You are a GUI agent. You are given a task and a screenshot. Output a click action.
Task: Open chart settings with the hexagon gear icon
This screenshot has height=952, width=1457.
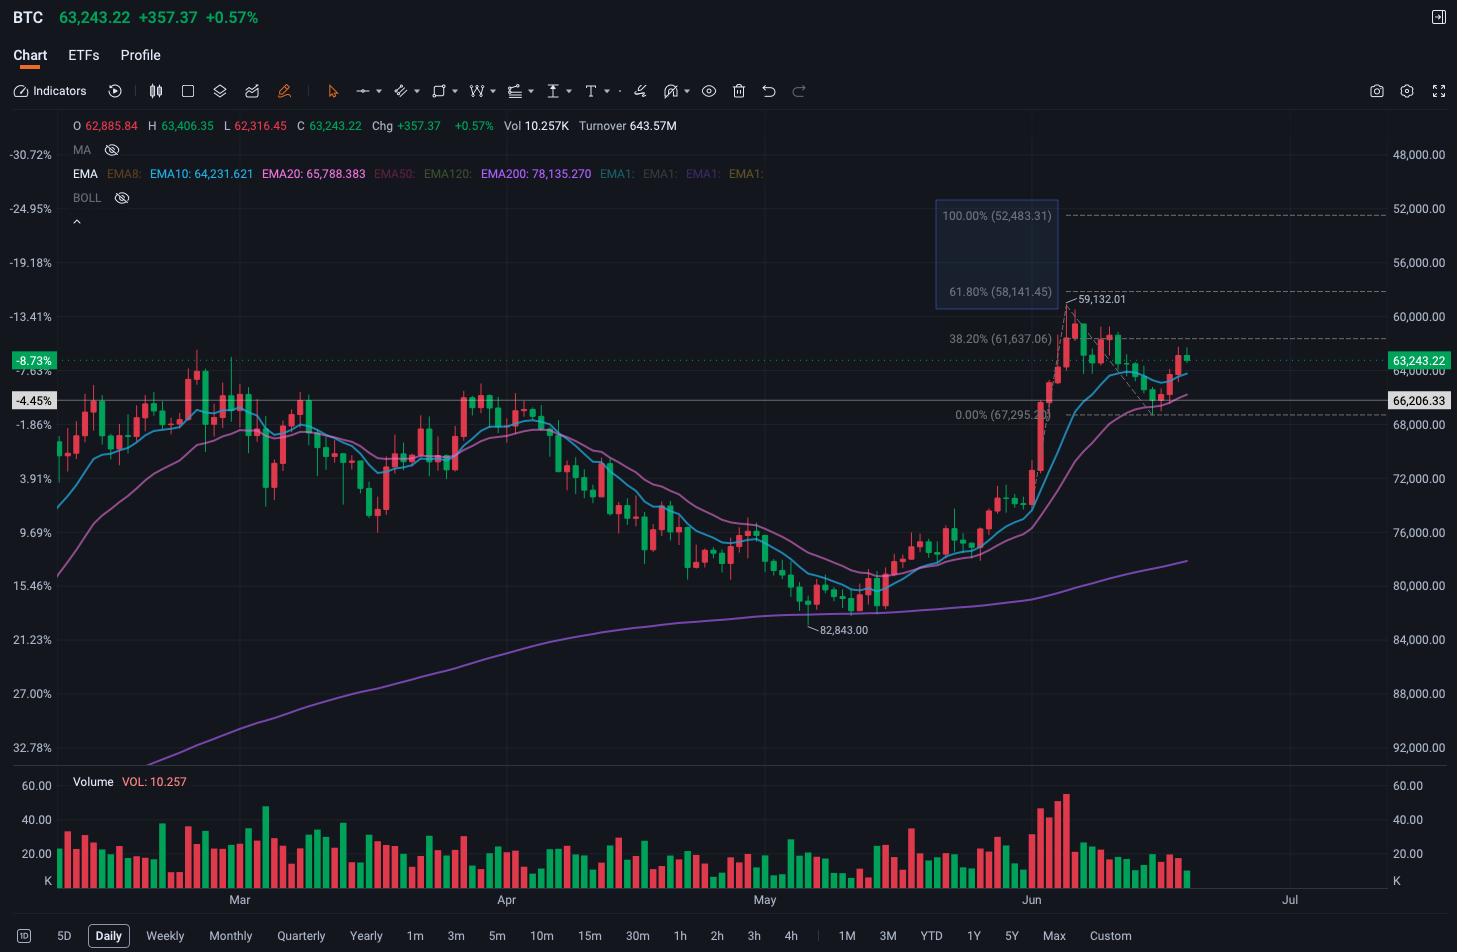(1407, 91)
